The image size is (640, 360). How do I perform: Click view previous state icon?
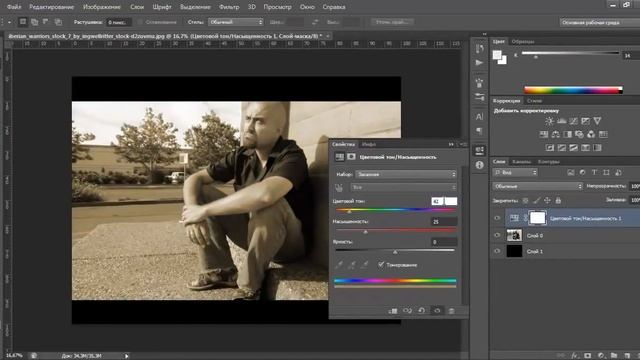click(x=407, y=311)
